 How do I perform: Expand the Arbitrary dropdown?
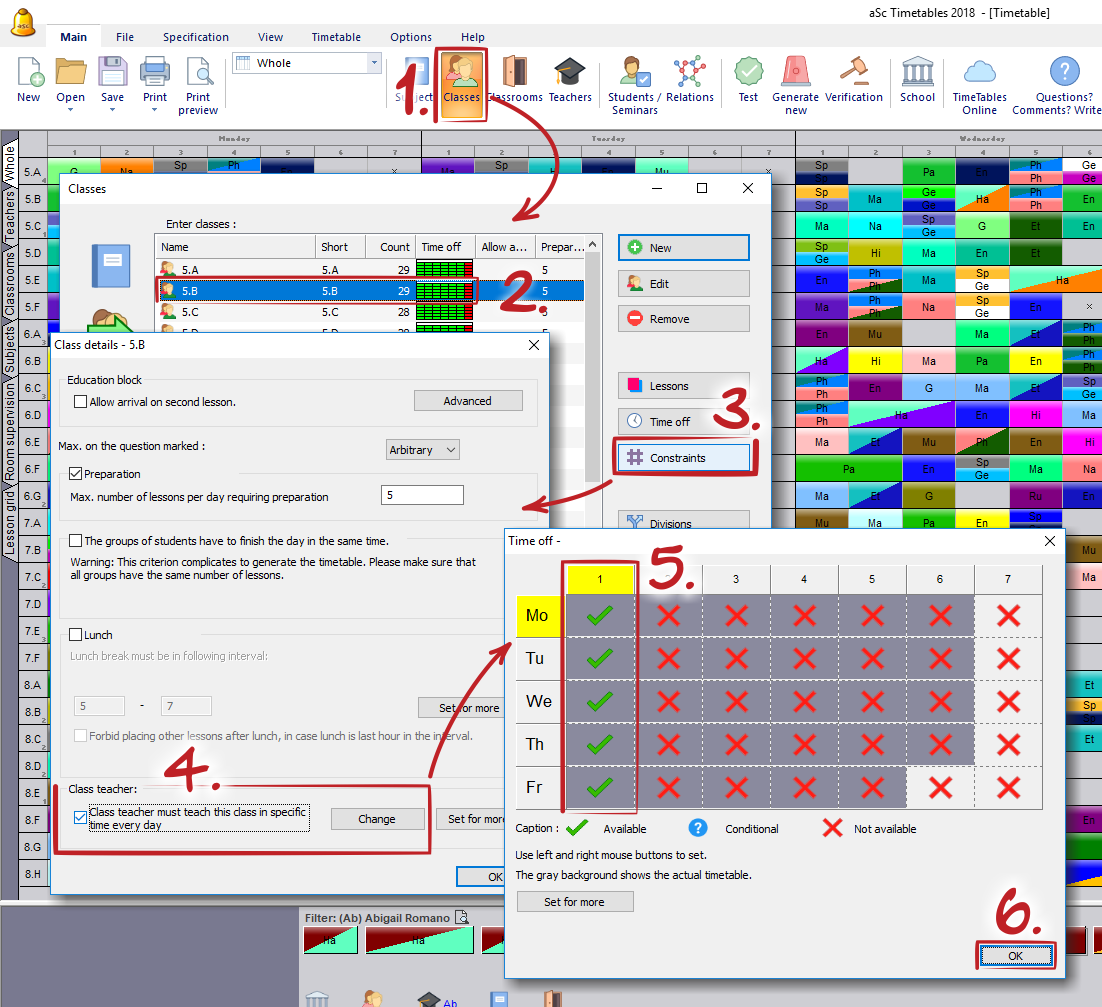pos(423,450)
